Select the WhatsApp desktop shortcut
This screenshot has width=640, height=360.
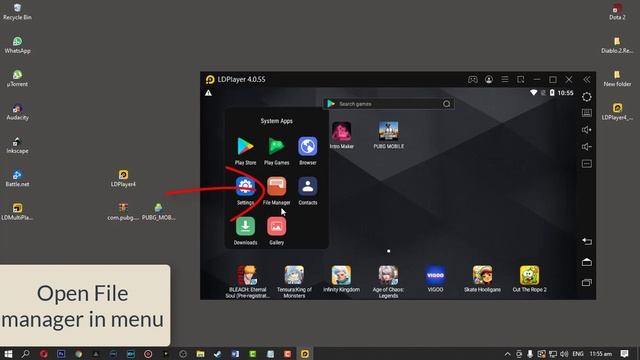coord(17,45)
